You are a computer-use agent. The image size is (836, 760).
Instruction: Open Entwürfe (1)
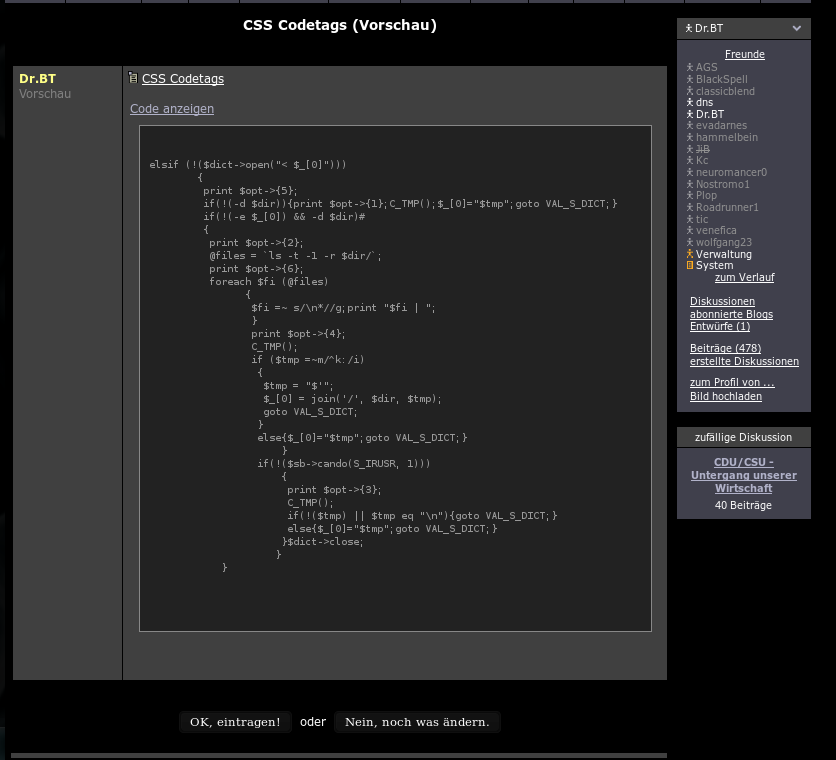click(720, 326)
